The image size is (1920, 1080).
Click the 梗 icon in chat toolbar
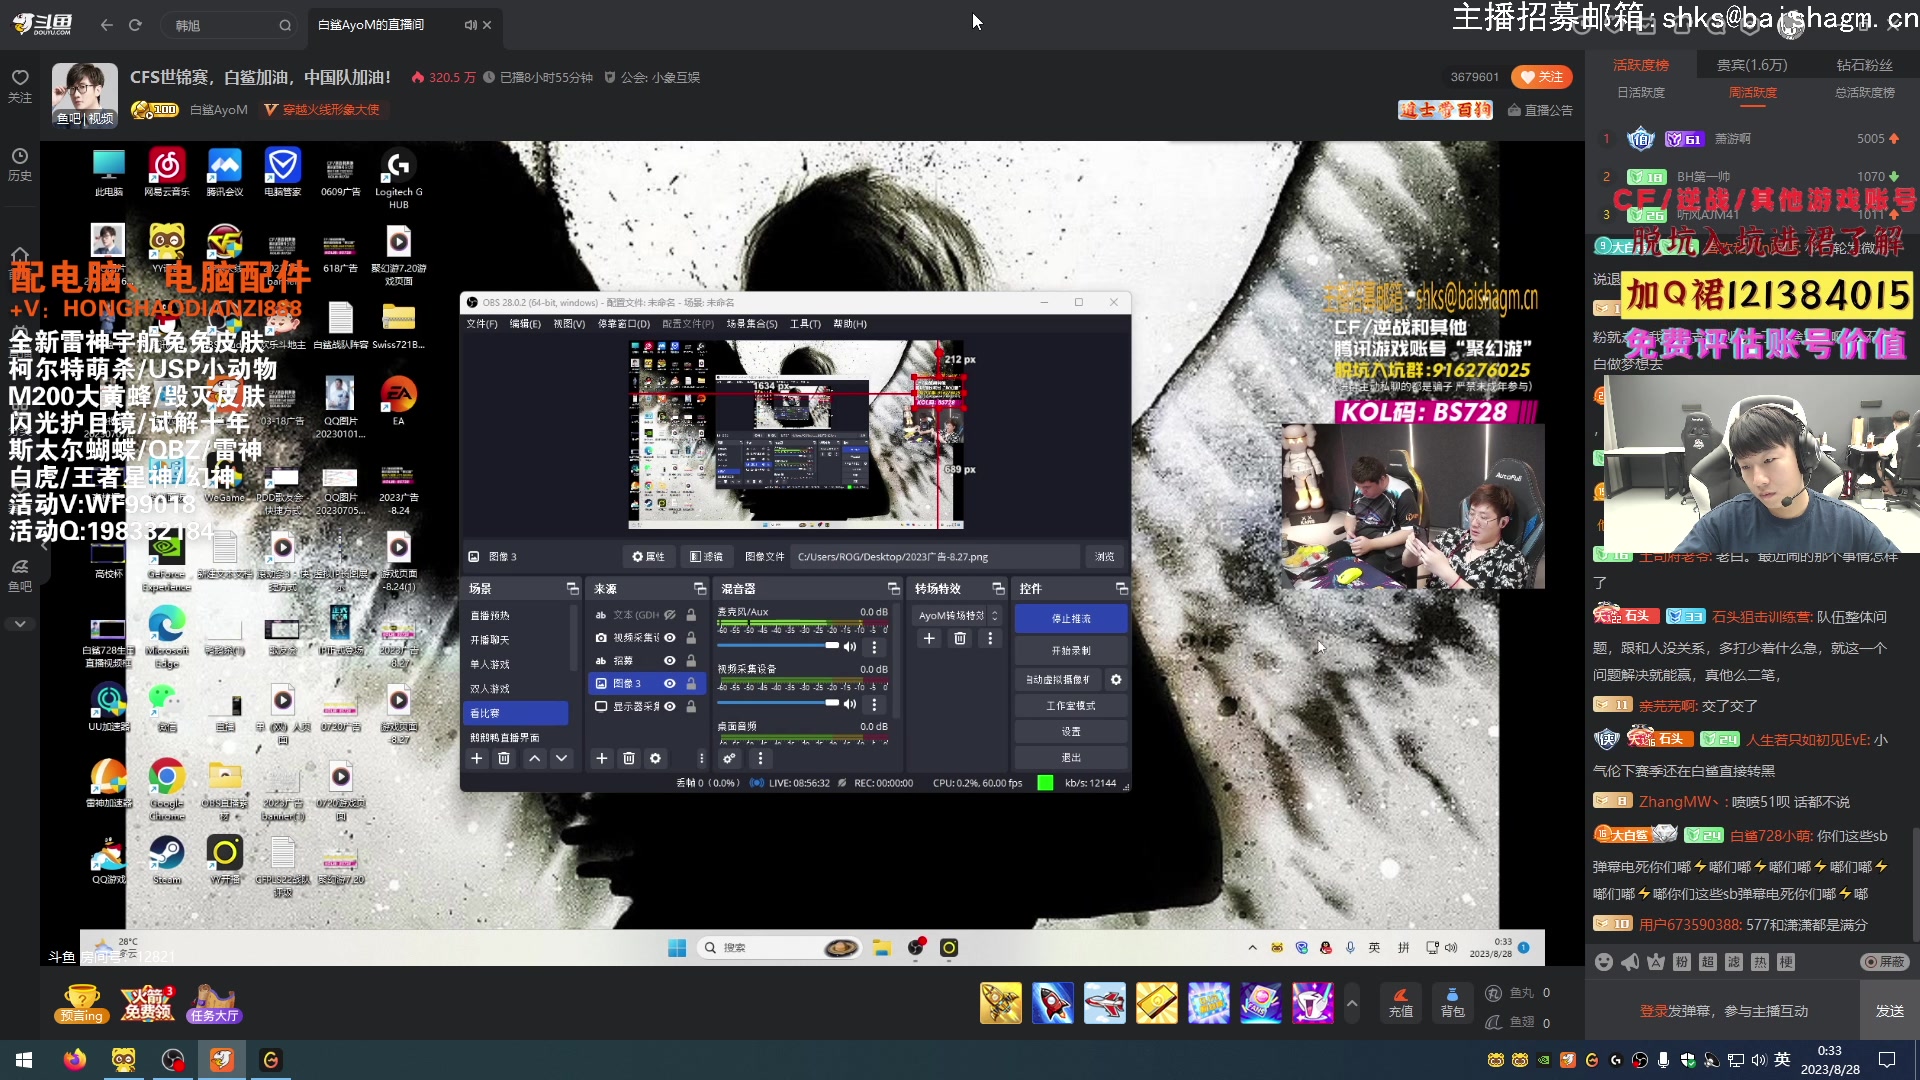coord(1786,961)
